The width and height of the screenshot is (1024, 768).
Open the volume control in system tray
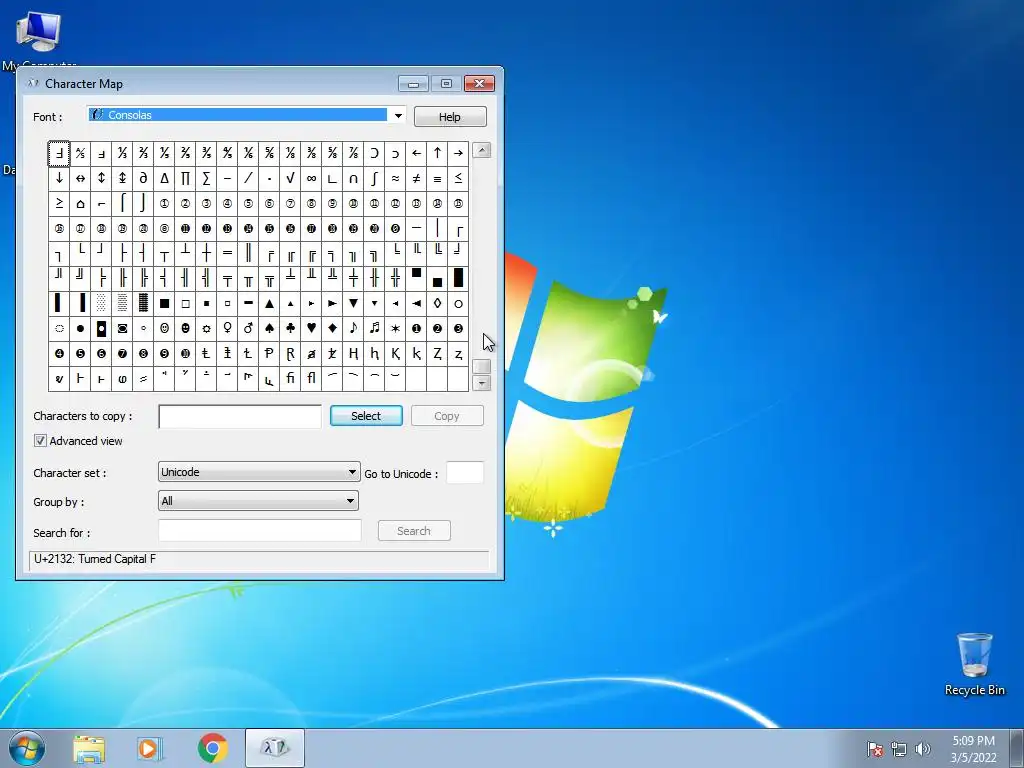[923, 749]
